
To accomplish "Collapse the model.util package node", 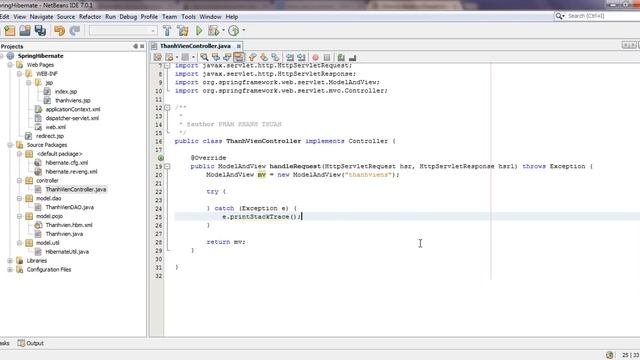I will (x=19, y=243).
